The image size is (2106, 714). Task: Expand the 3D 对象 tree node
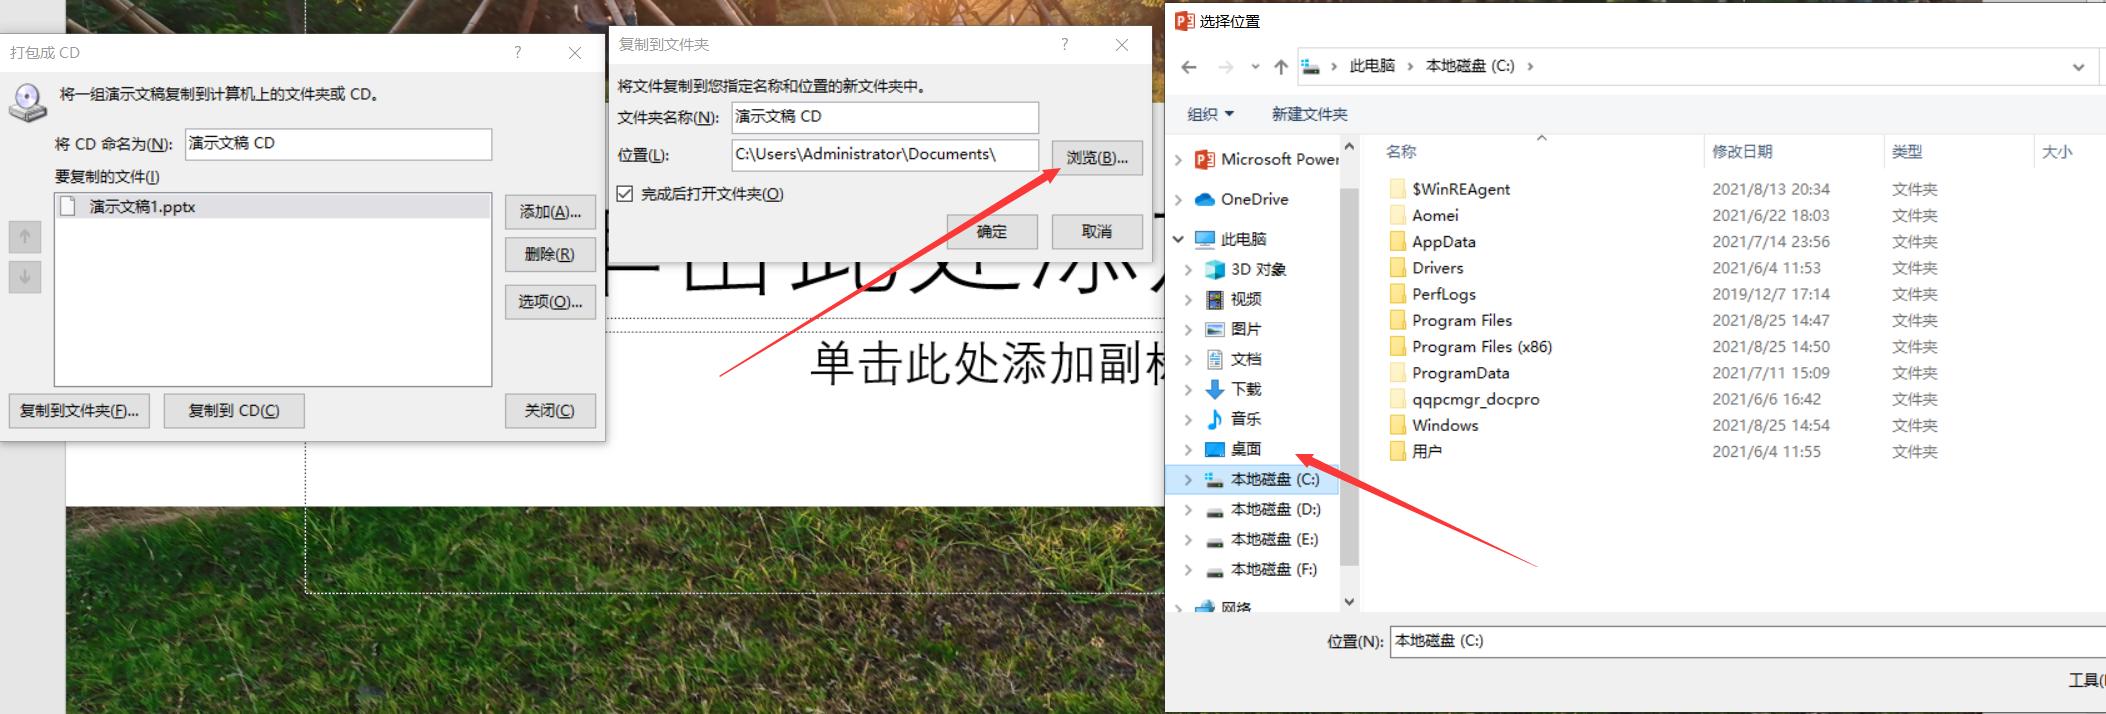1188,269
